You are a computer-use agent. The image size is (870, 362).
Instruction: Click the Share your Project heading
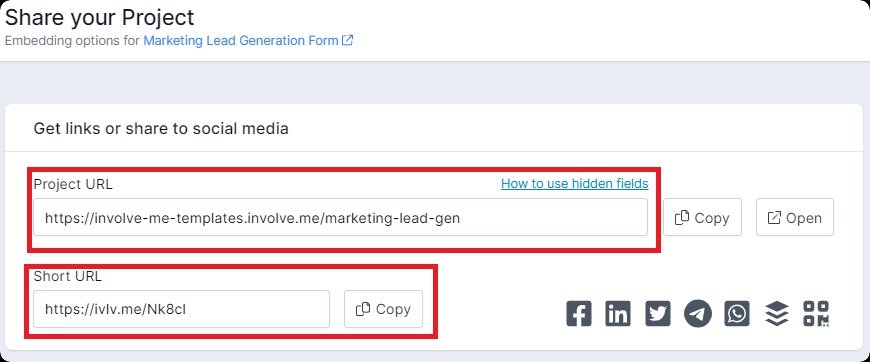(100, 17)
